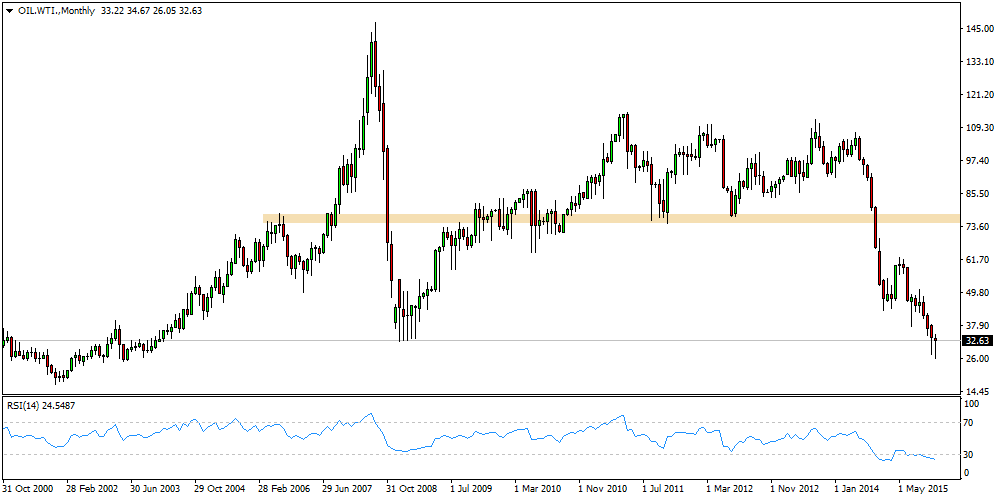Image resolution: width=1000 pixels, height=500 pixels.
Task: Click the RSI 100 scale label
Action: tap(970, 403)
